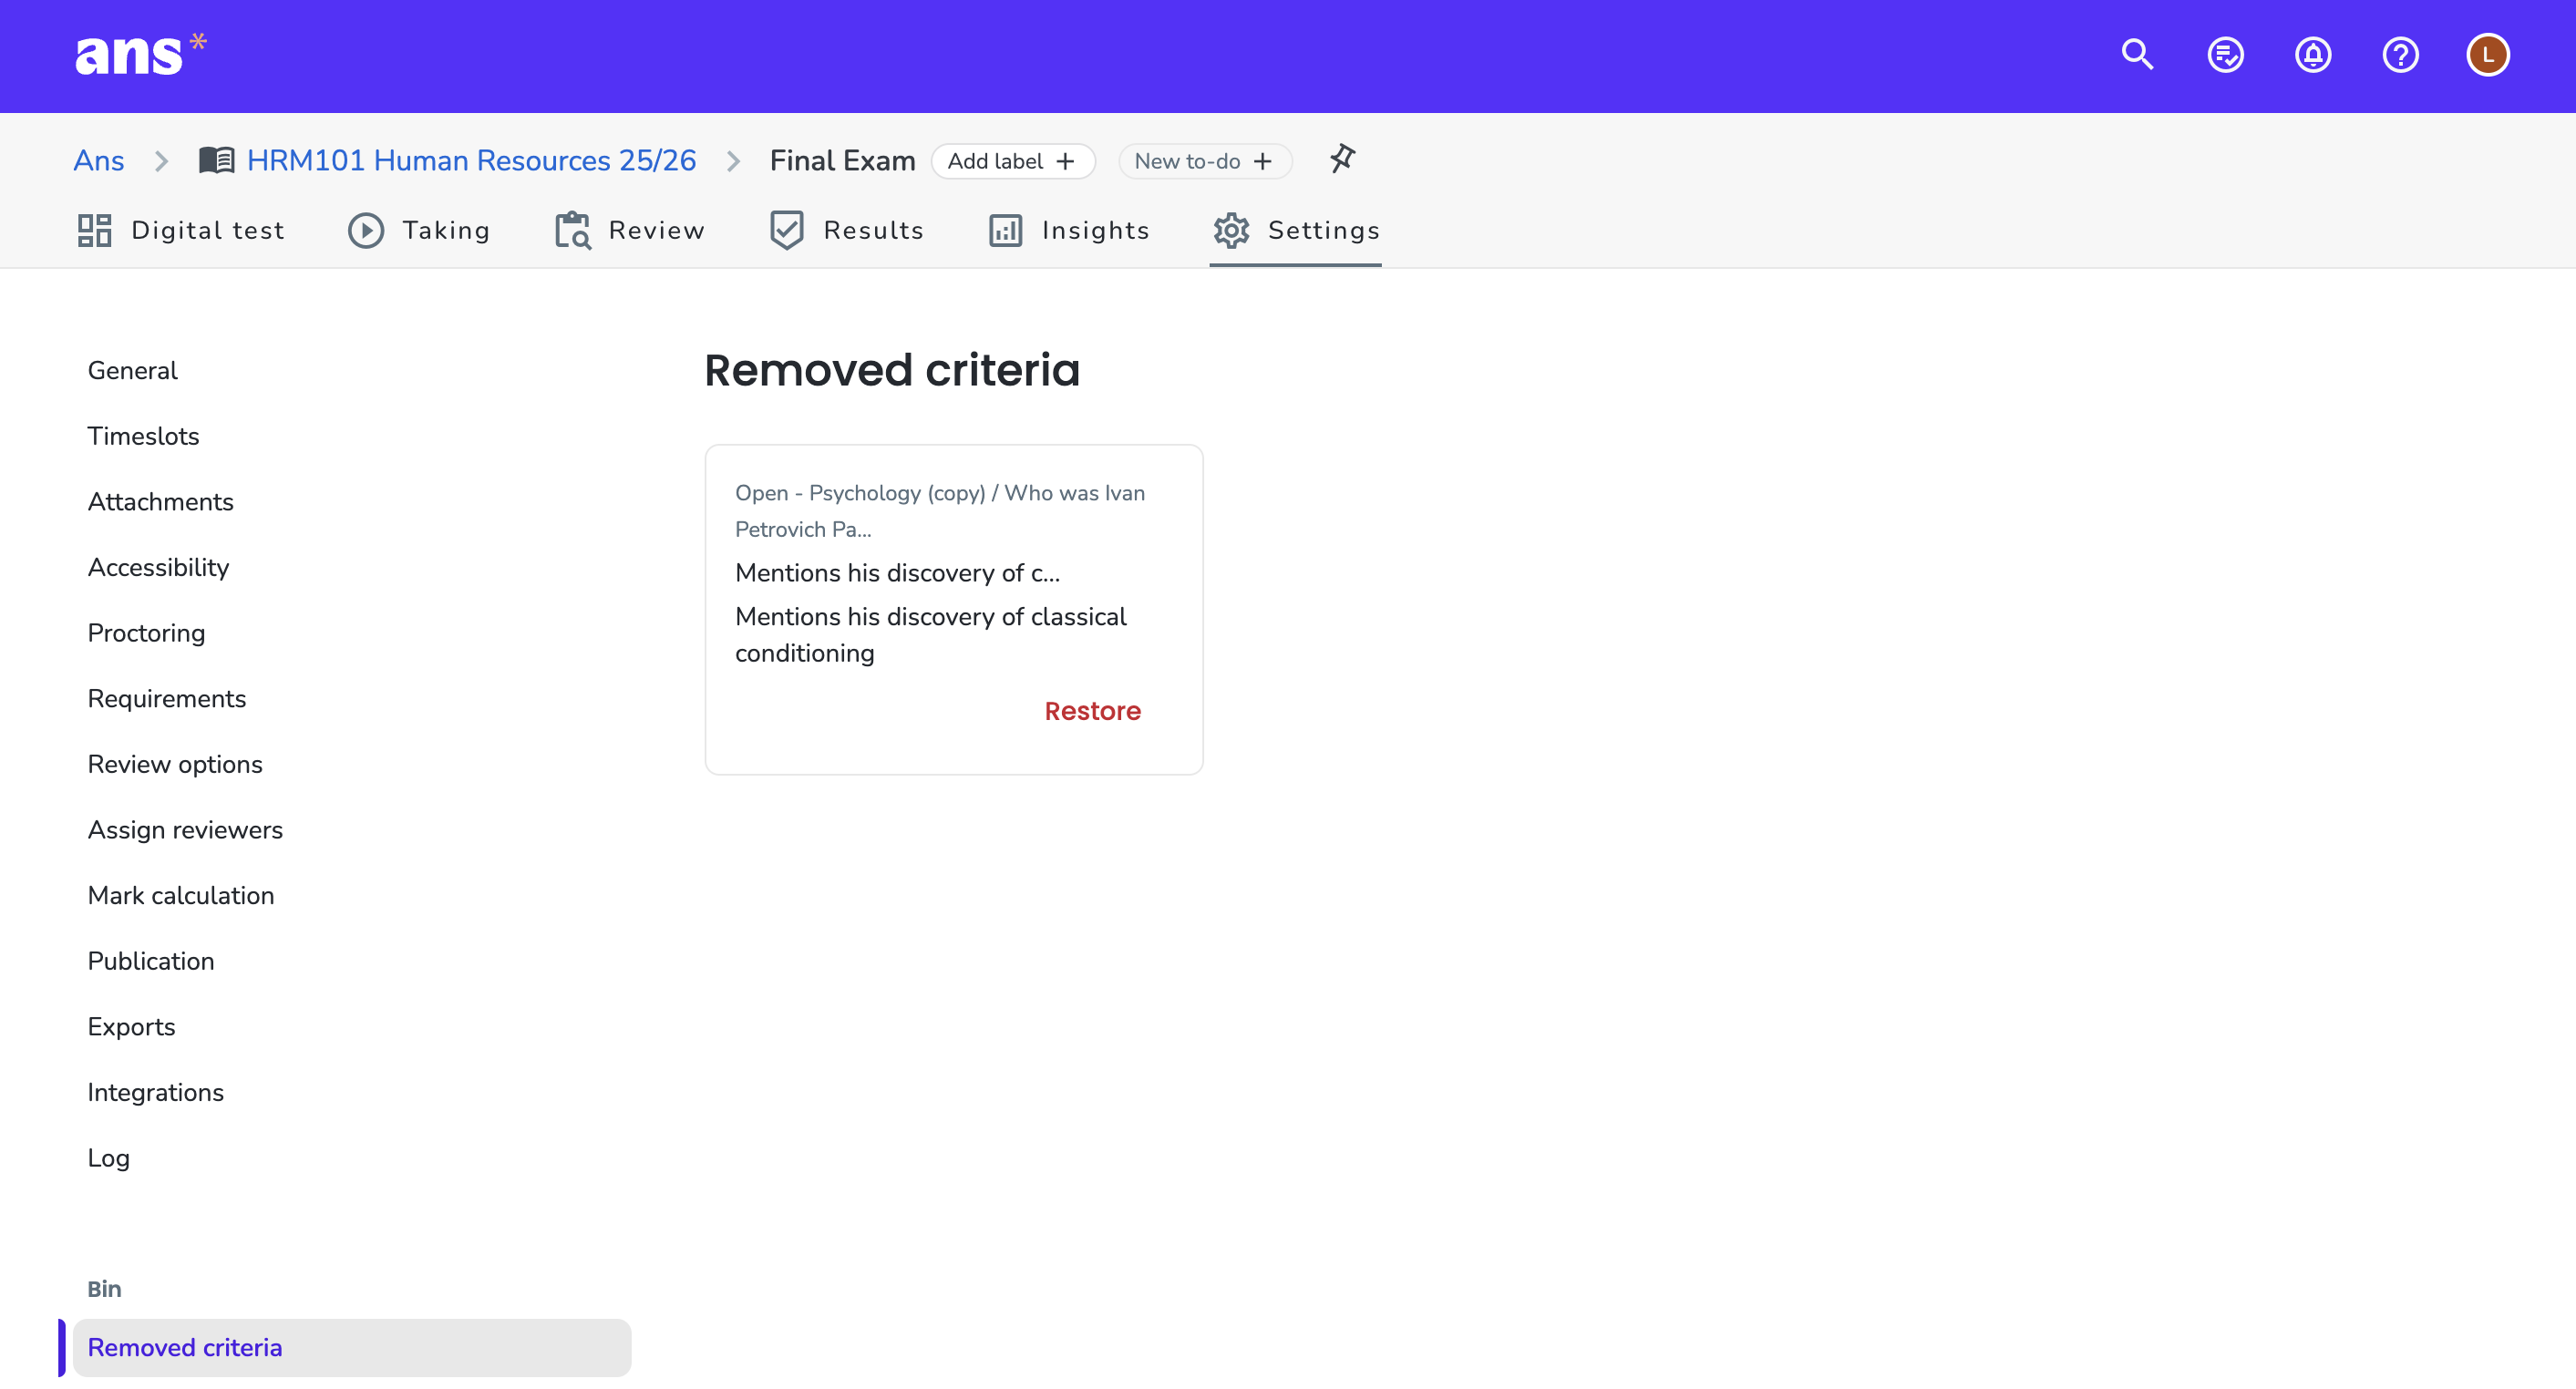The image size is (2576, 1389).
Task: Click the pin icon next to New to-do
Action: 1342,159
